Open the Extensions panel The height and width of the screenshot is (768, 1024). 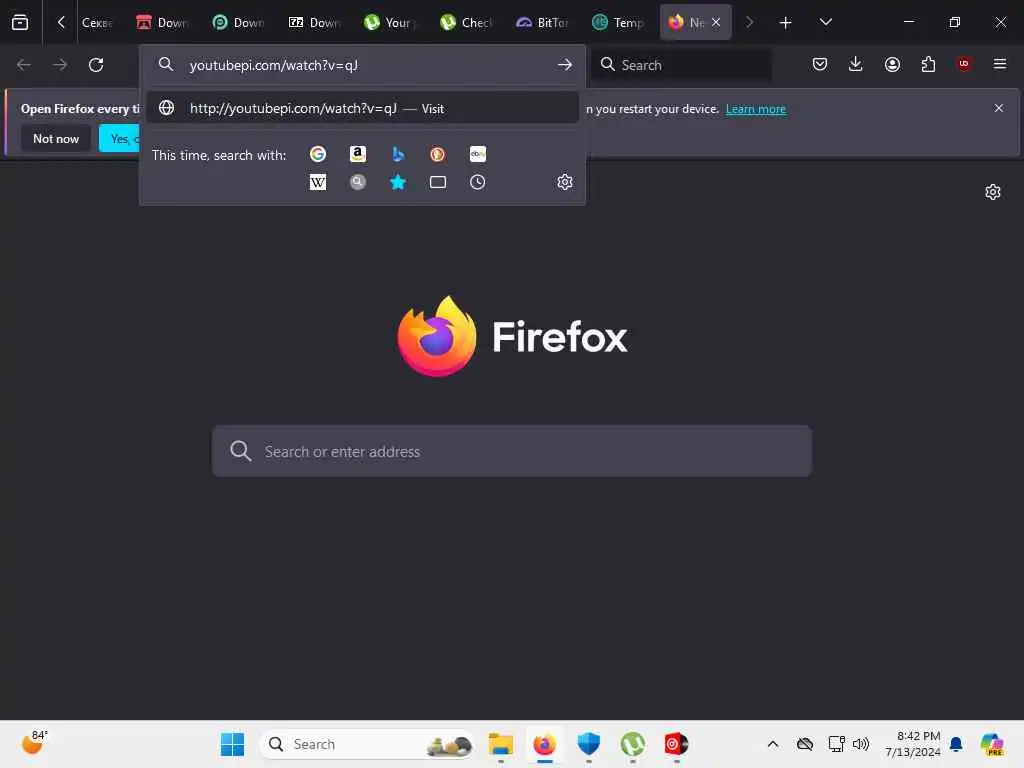click(928, 64)
